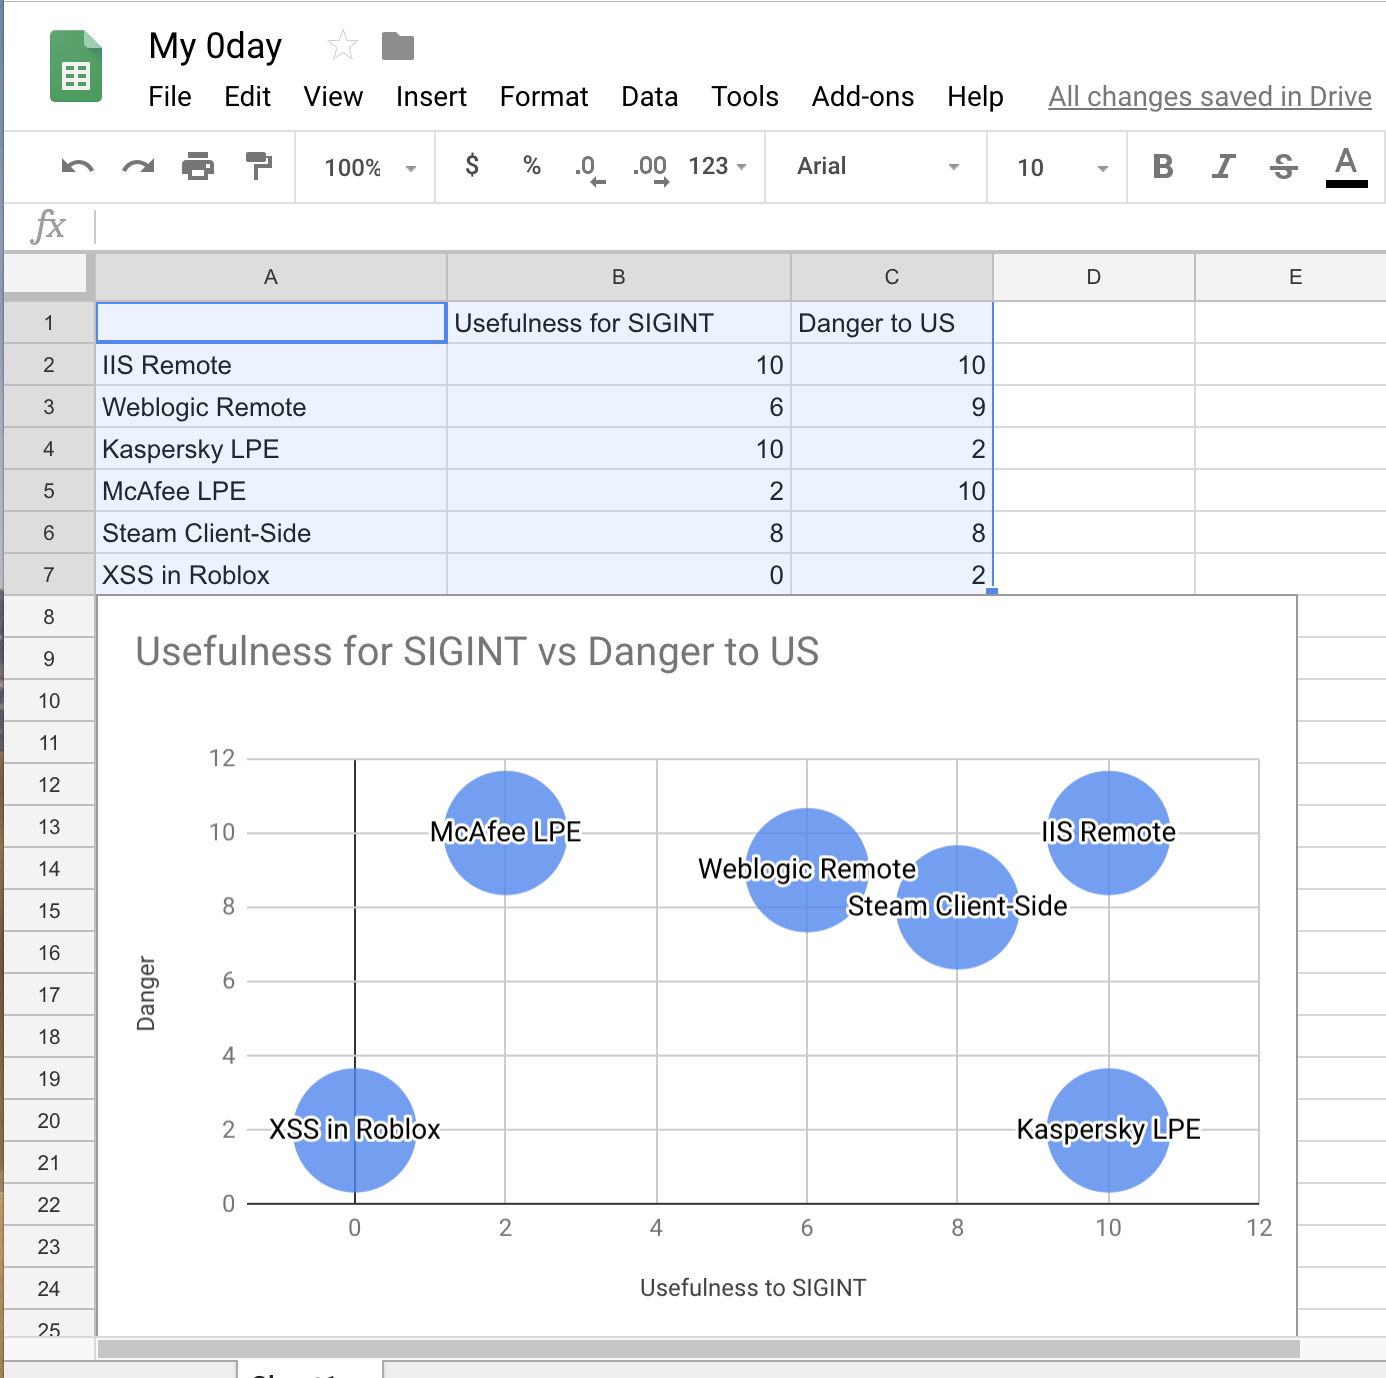The height and width of the screenshot is (1378, 1386).
Task: Click the Undo arrow icon
Action: (x=77, y=167)
